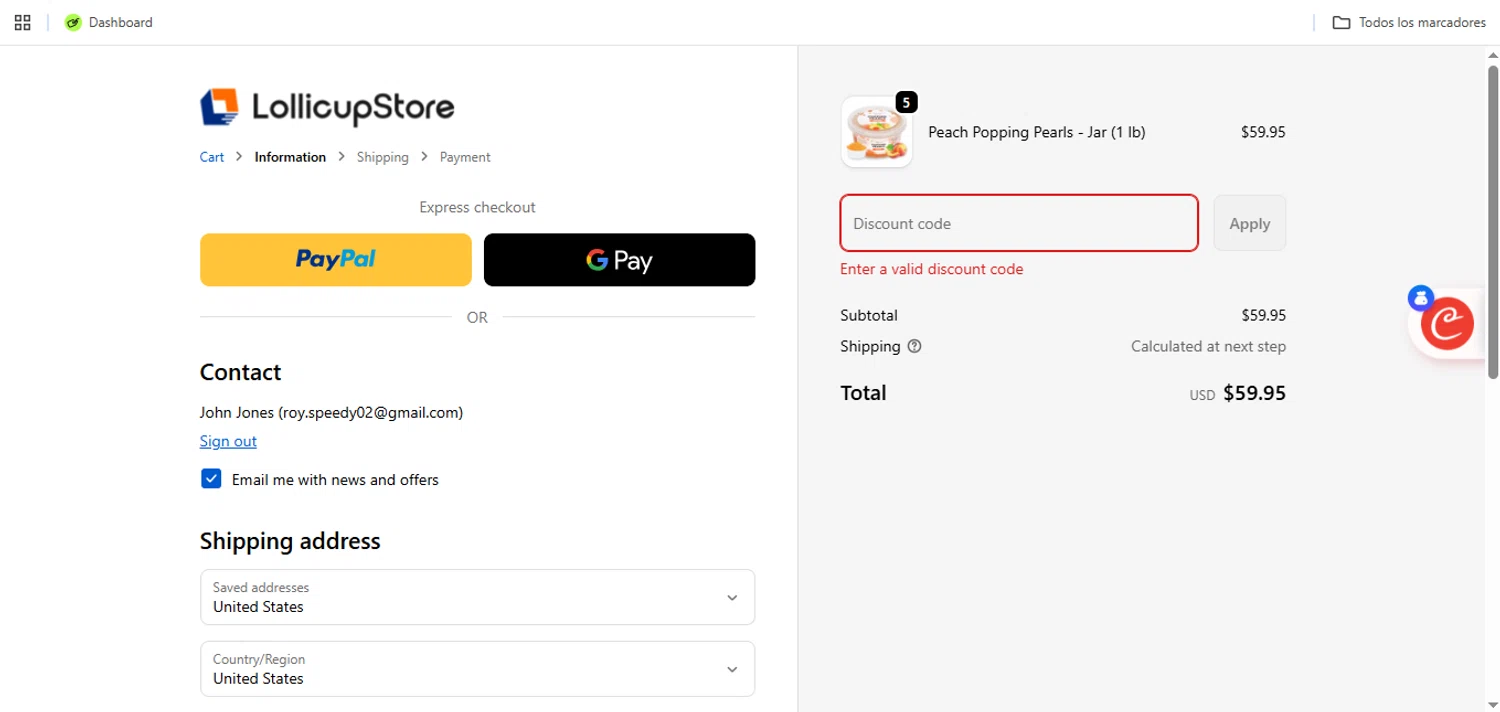Viewport: 1500px width, 712px height.
Task: Click the Apply discount button
Action: pos(1250,223)
